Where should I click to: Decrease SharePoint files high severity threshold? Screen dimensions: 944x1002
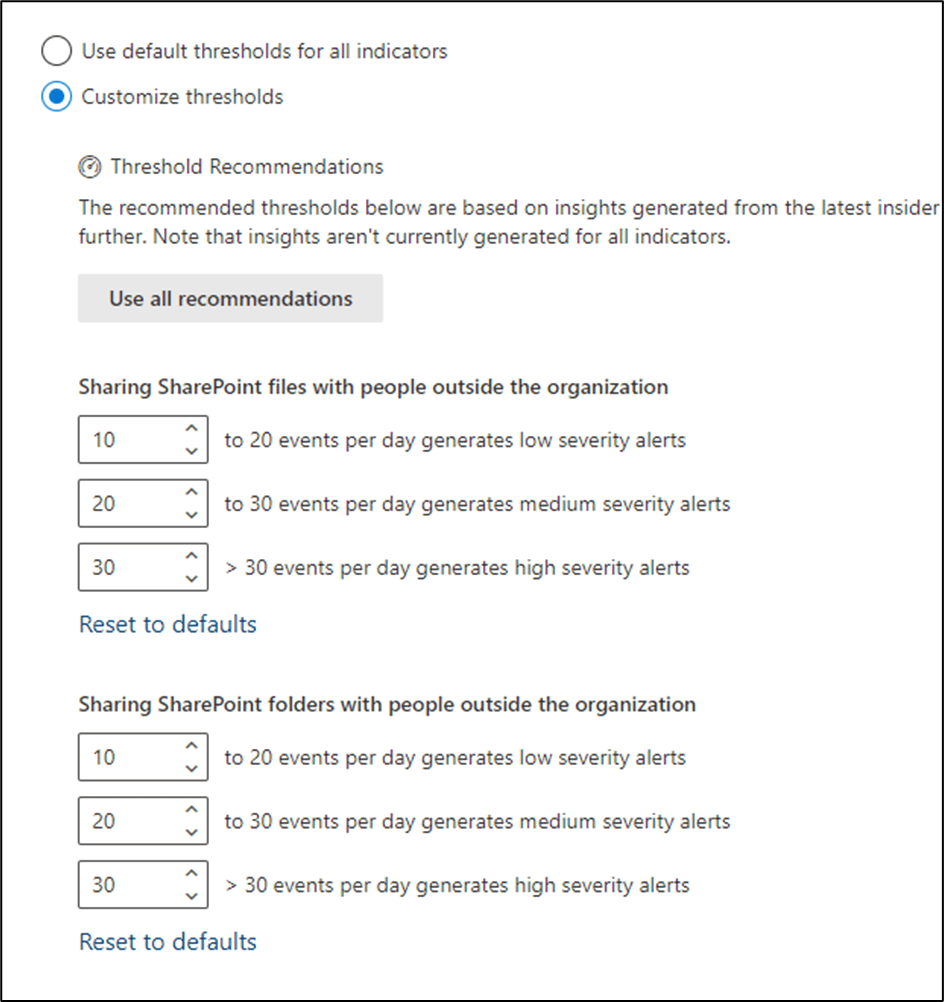pos(192,579)
